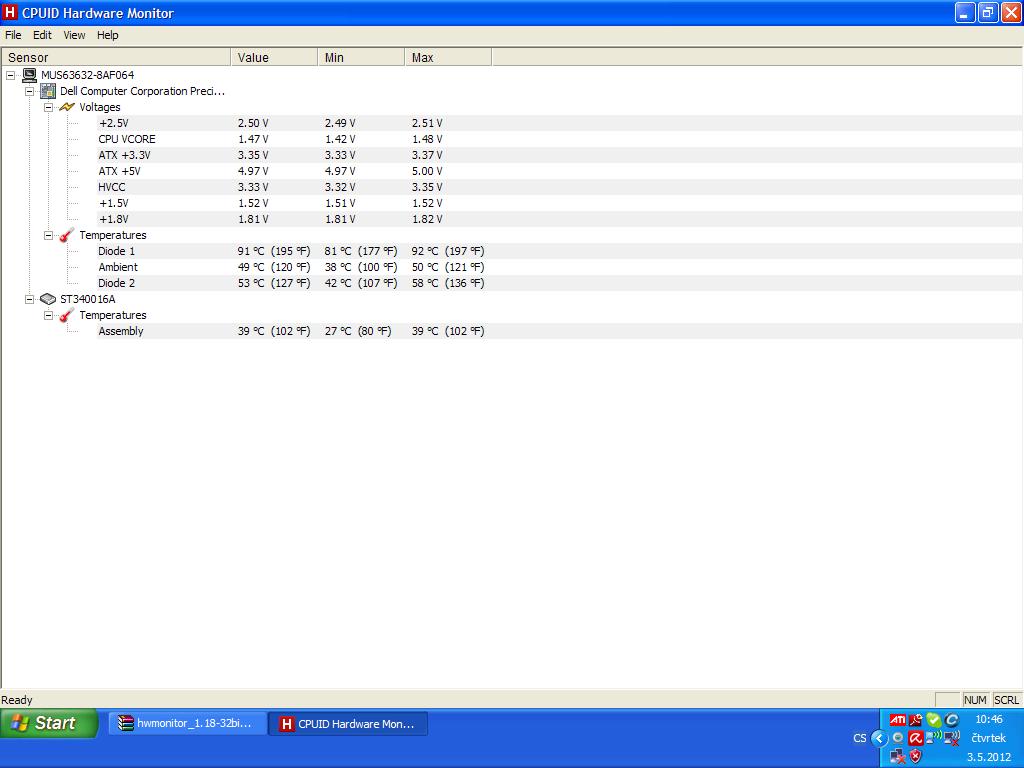Click the 1.47 V value of CPU VCORE
Viewport: 1024px width, 768px height.
coord(253,139)
